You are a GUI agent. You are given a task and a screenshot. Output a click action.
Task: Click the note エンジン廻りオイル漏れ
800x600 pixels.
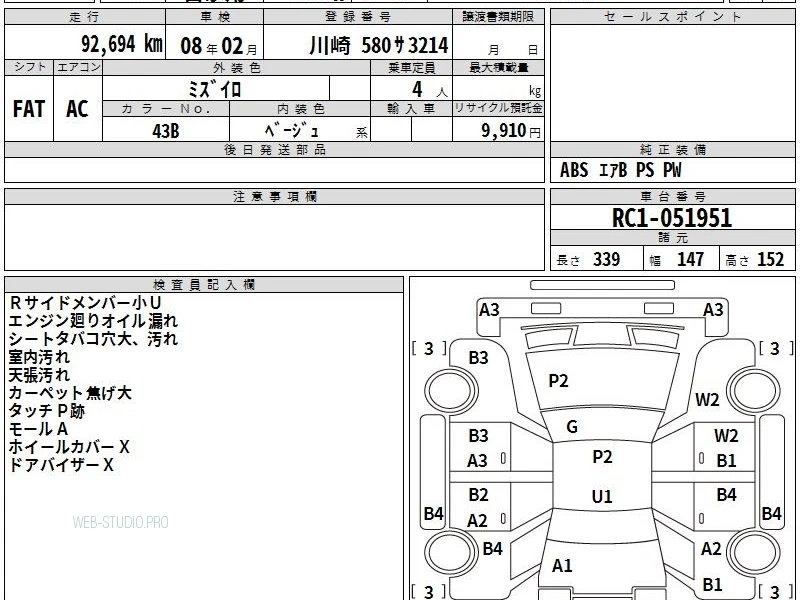(x=93, y=321)
